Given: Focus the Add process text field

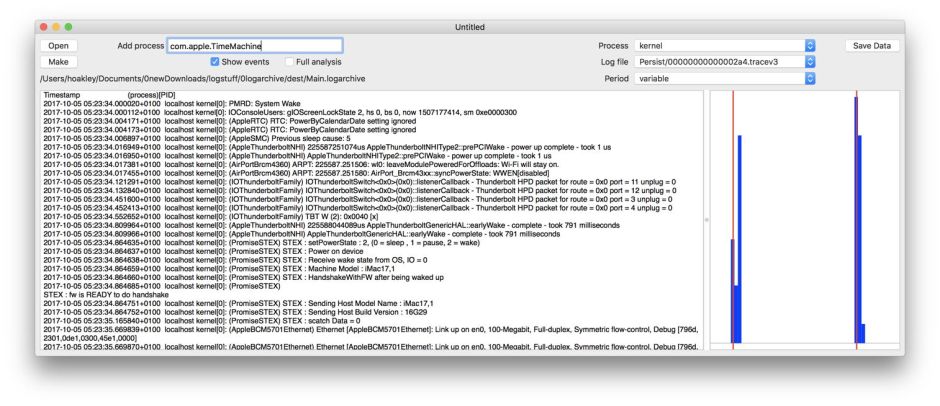Looking at the screenshot, I should point(254,45).
